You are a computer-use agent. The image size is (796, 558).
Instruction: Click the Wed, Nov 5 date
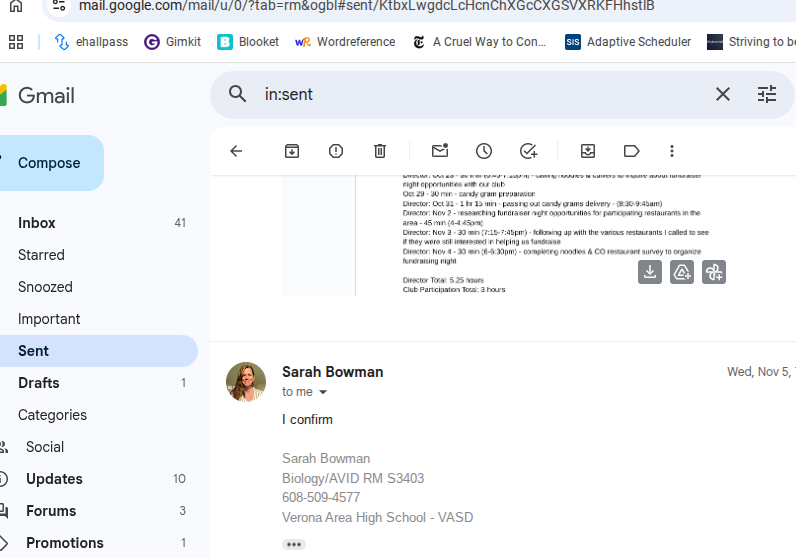(x=761, y=372)
